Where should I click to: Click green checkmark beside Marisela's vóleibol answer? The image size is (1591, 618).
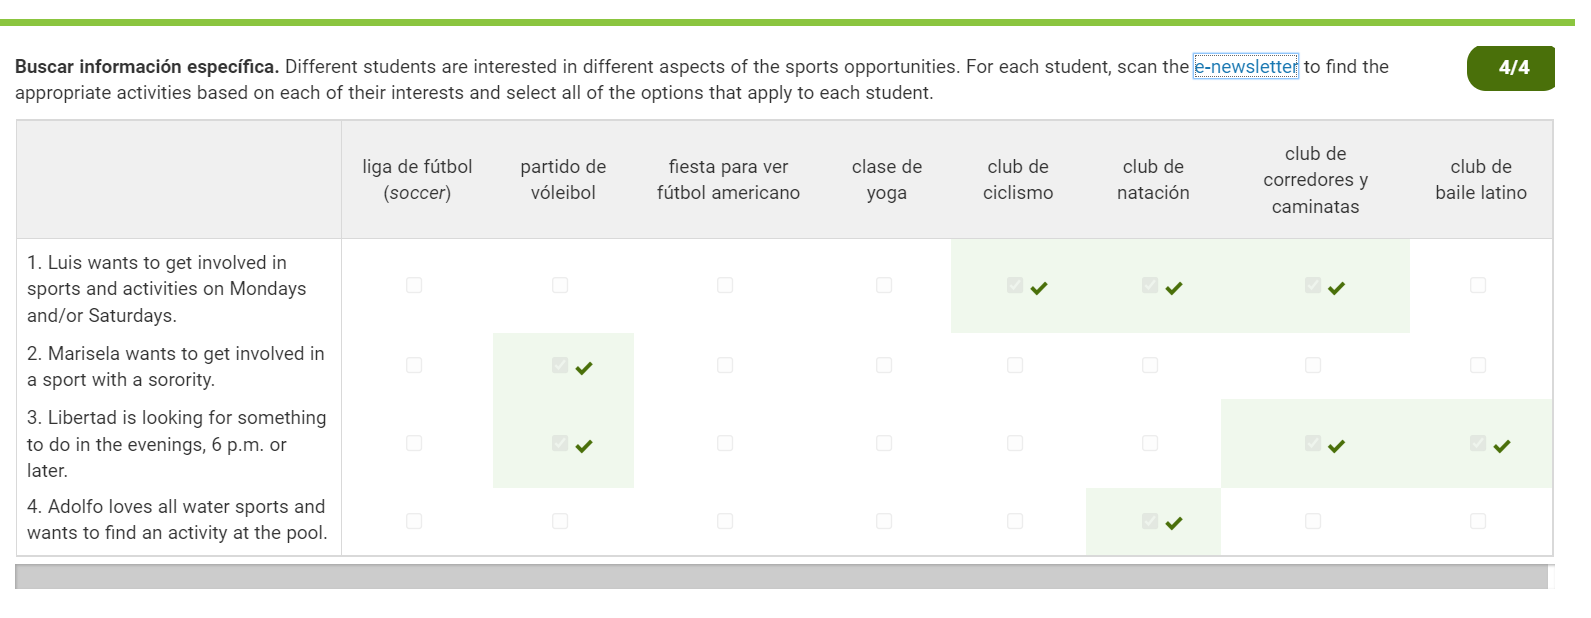pyautogui.click(x=584, y=368)
